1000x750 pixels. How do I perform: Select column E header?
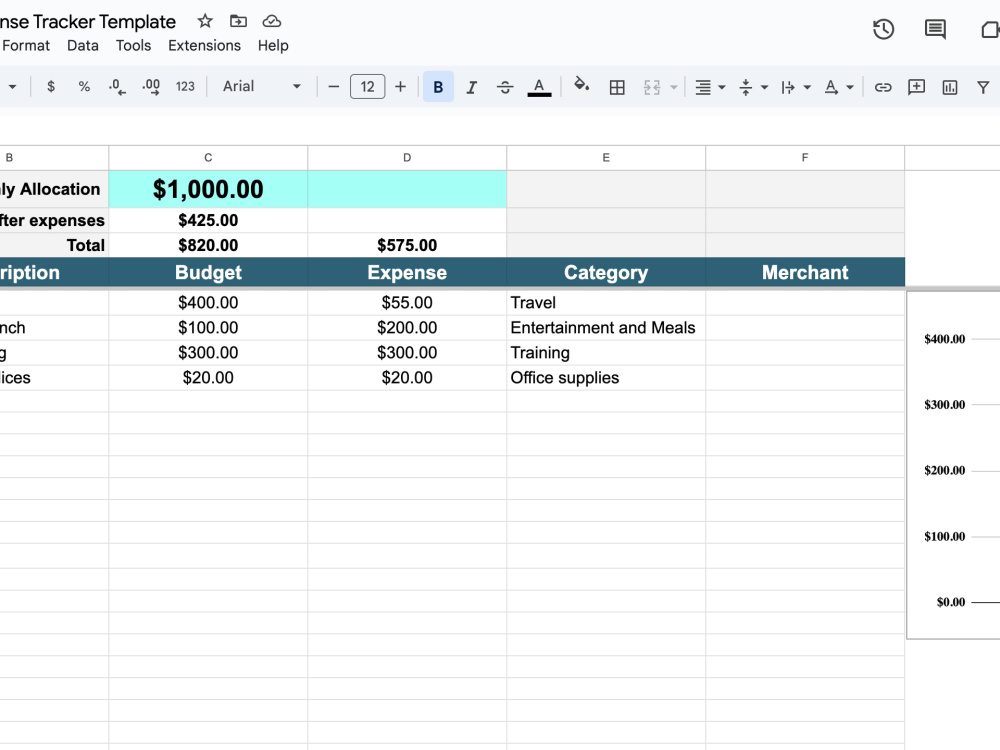coord(606,158)
